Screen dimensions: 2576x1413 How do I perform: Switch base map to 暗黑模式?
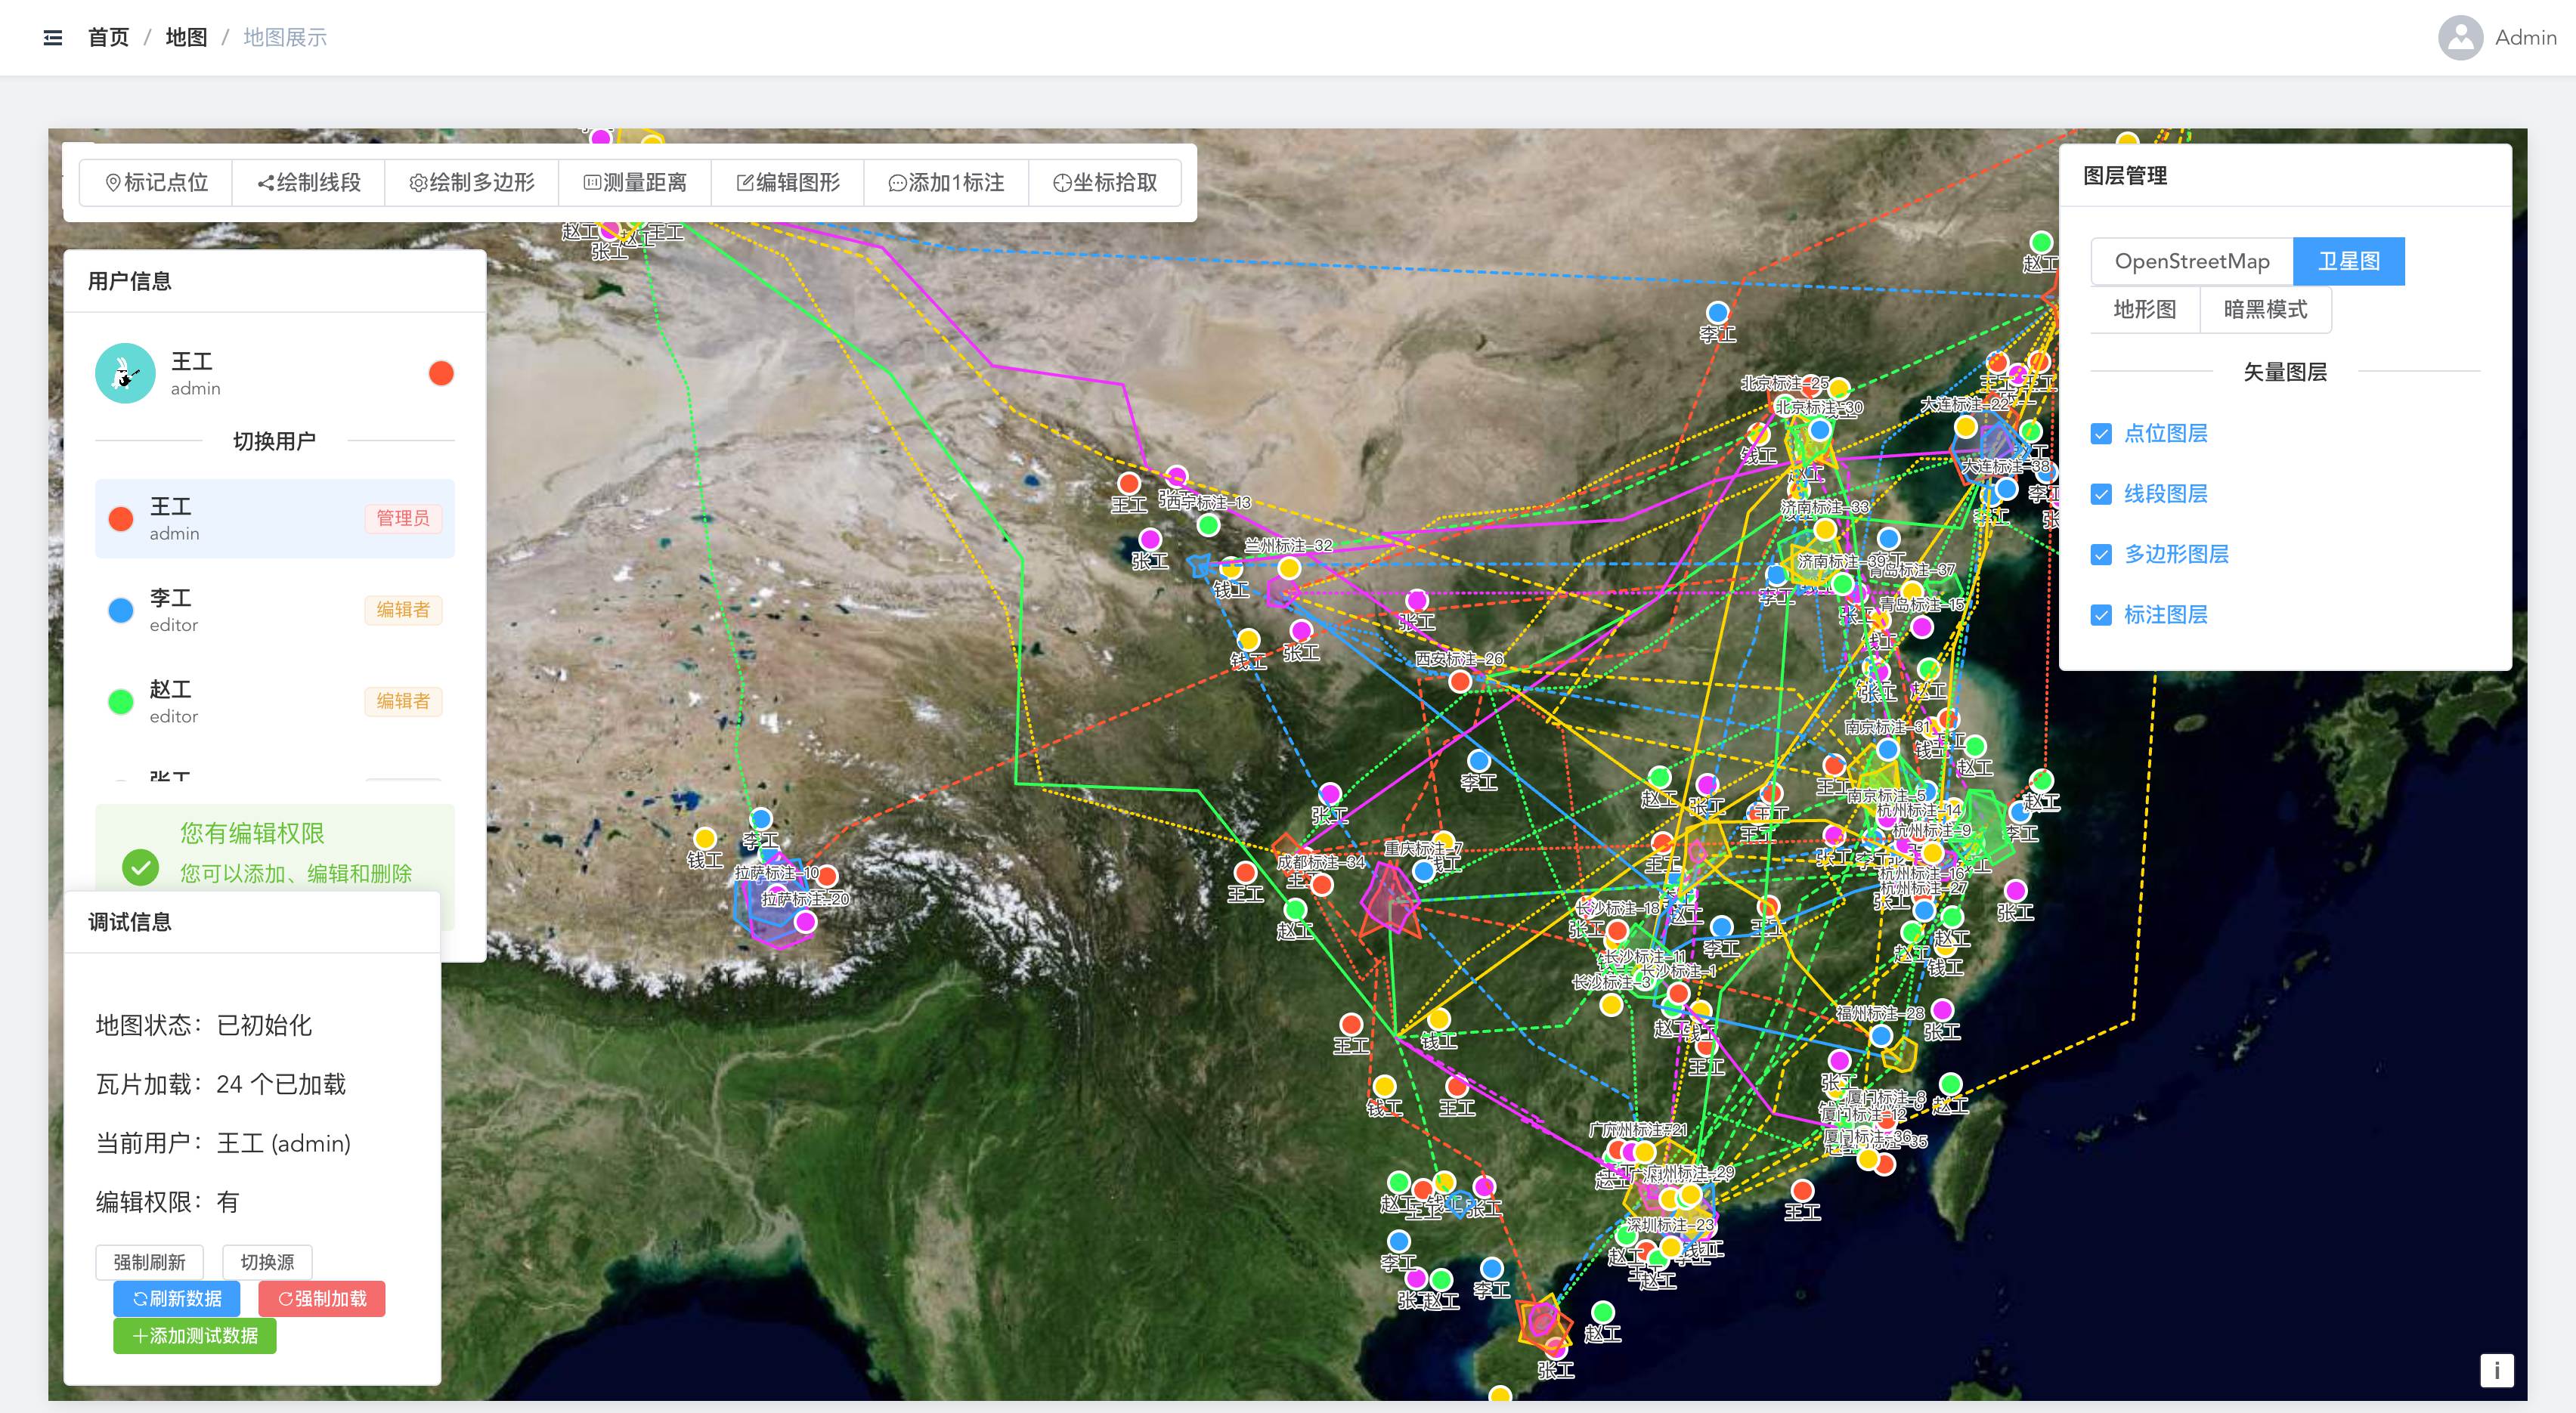[x=2265, y=310]
